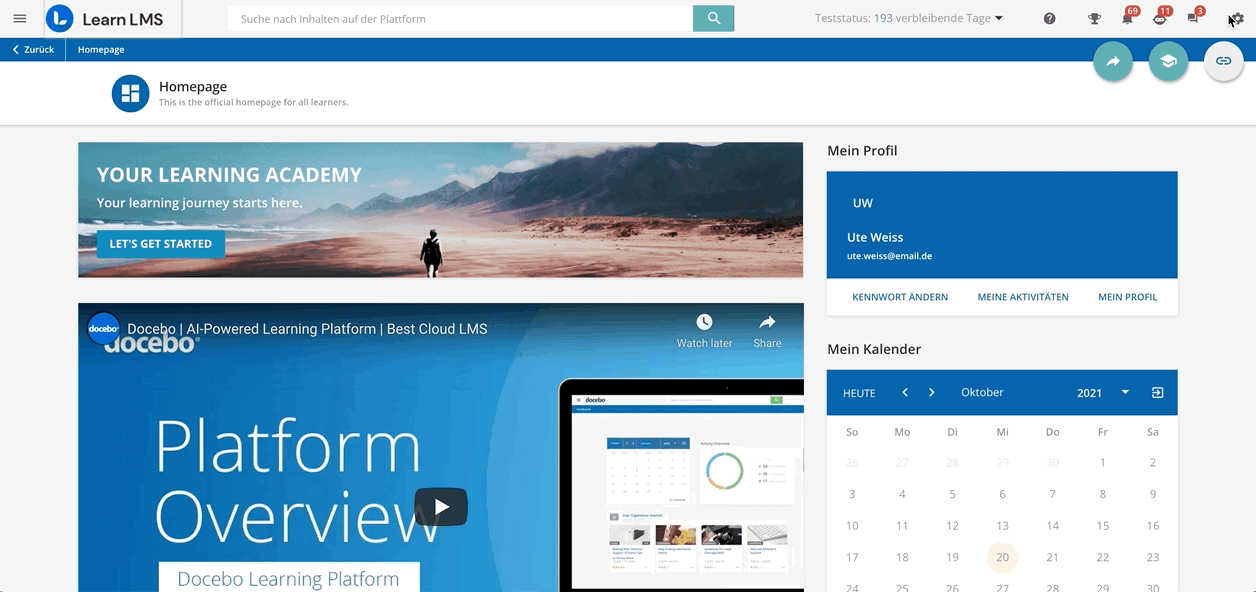
Task: Select the Homepage breadcrumb item
Action: [x=101, y=49]
